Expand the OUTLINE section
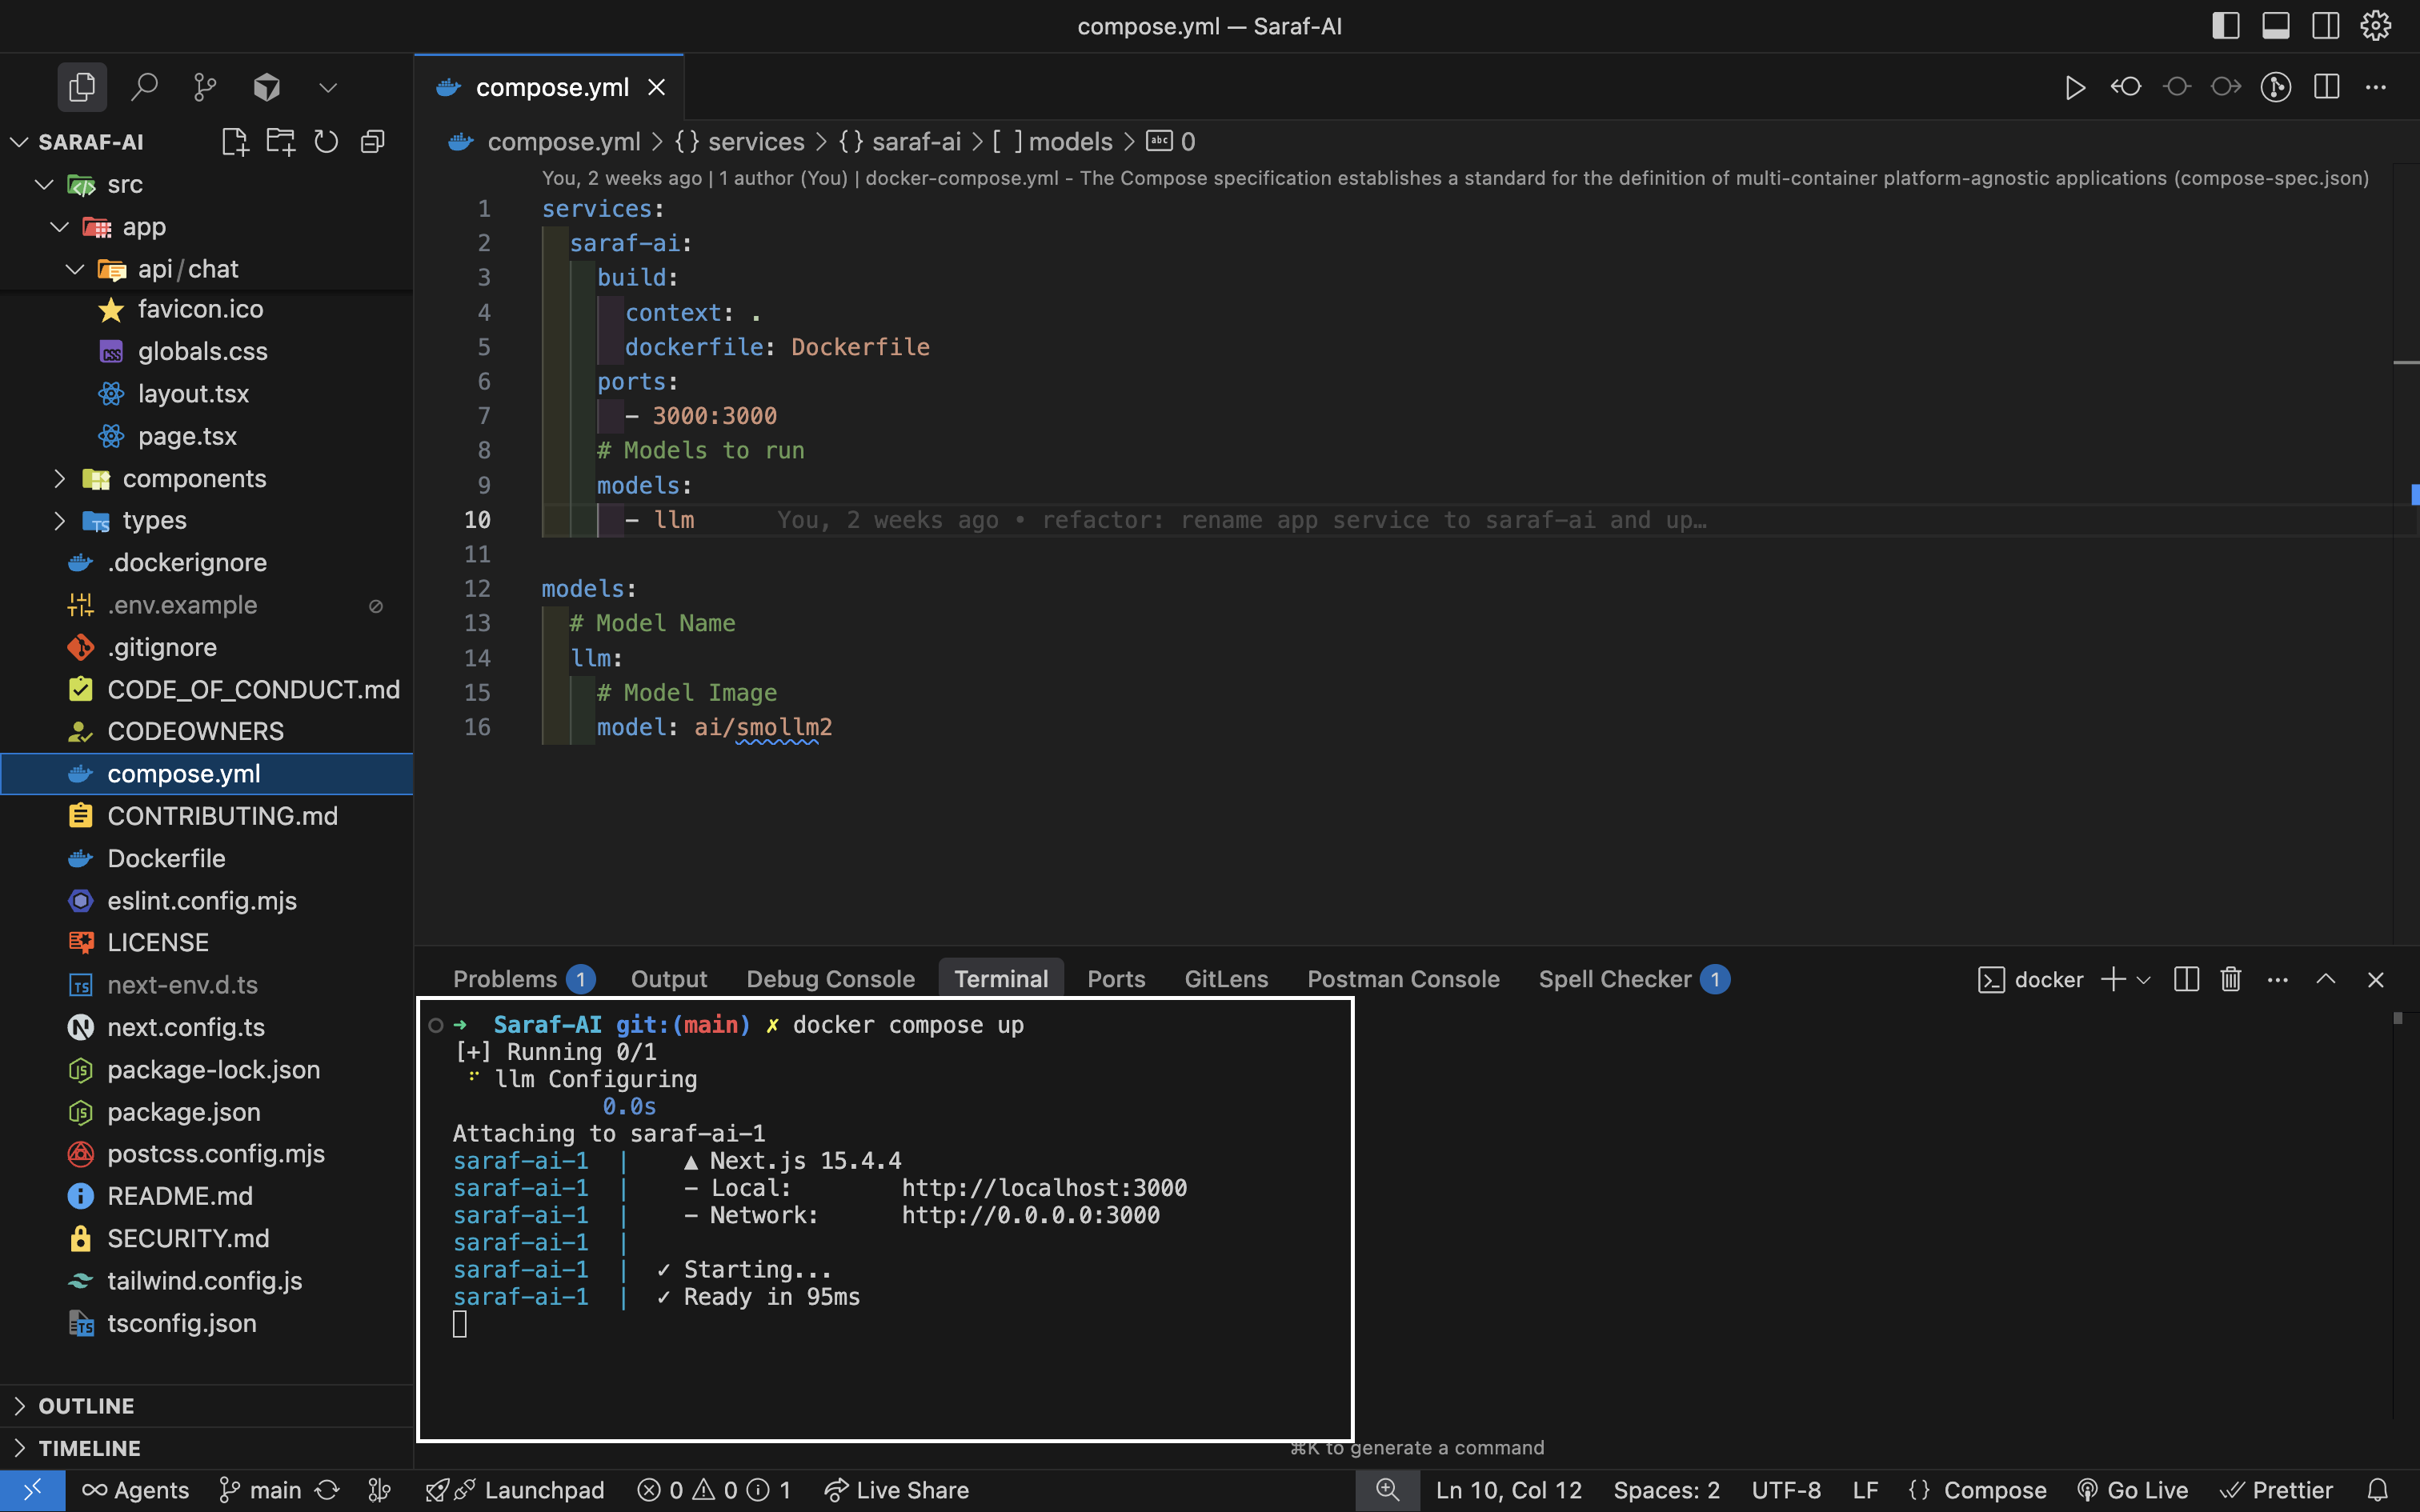 (86, 1405)
